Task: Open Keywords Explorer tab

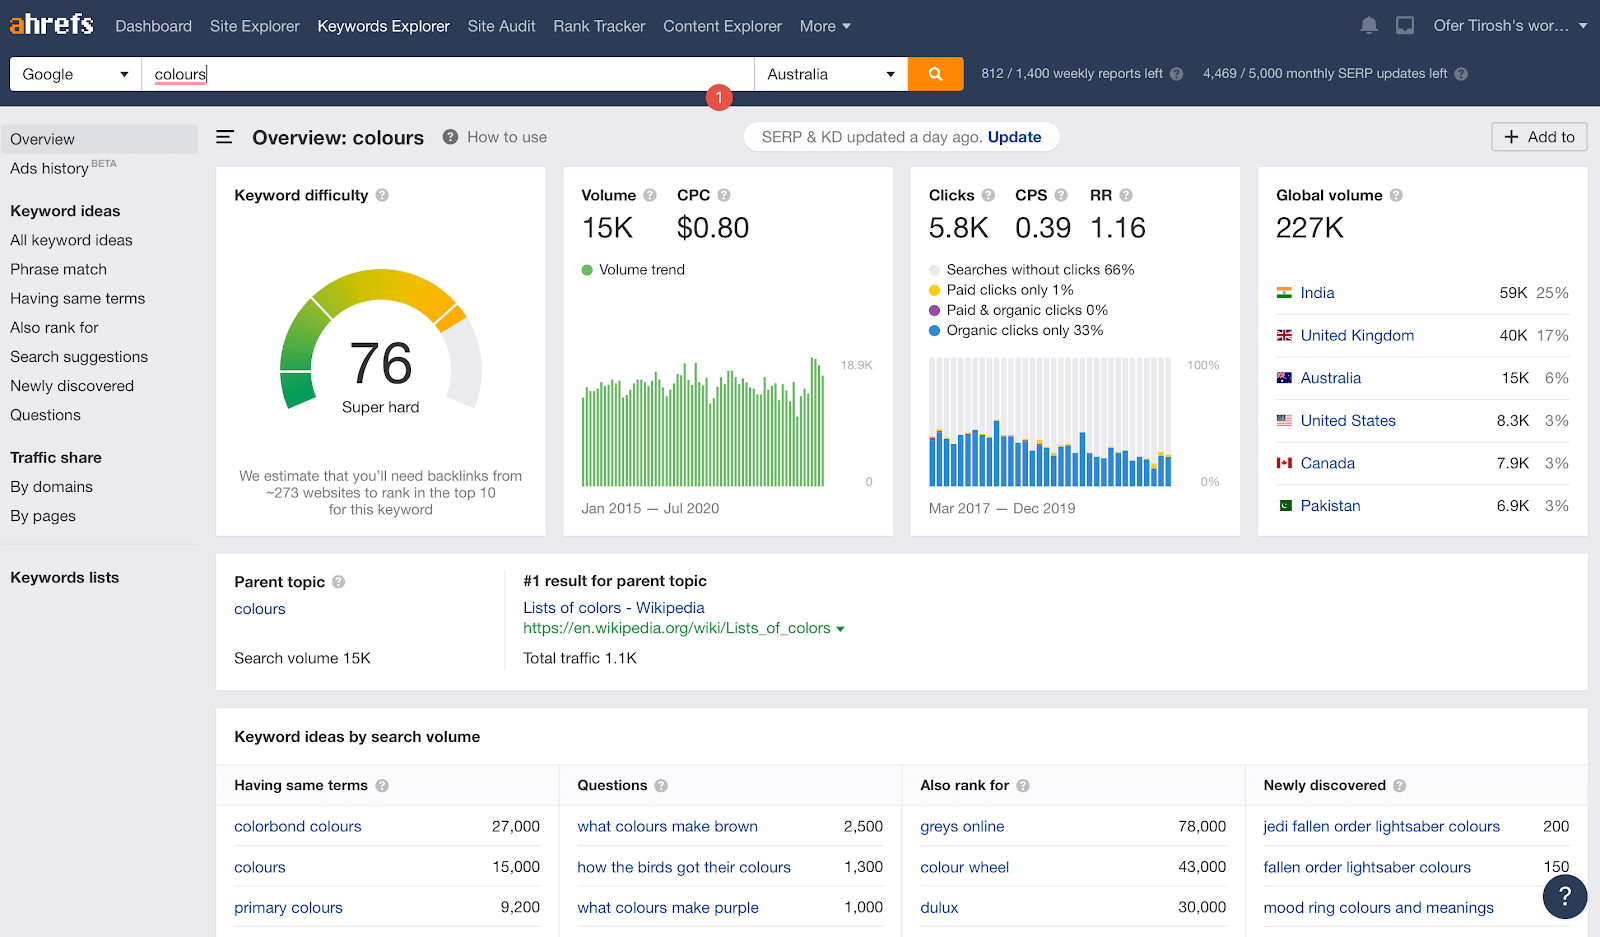Action: point(383,26)
